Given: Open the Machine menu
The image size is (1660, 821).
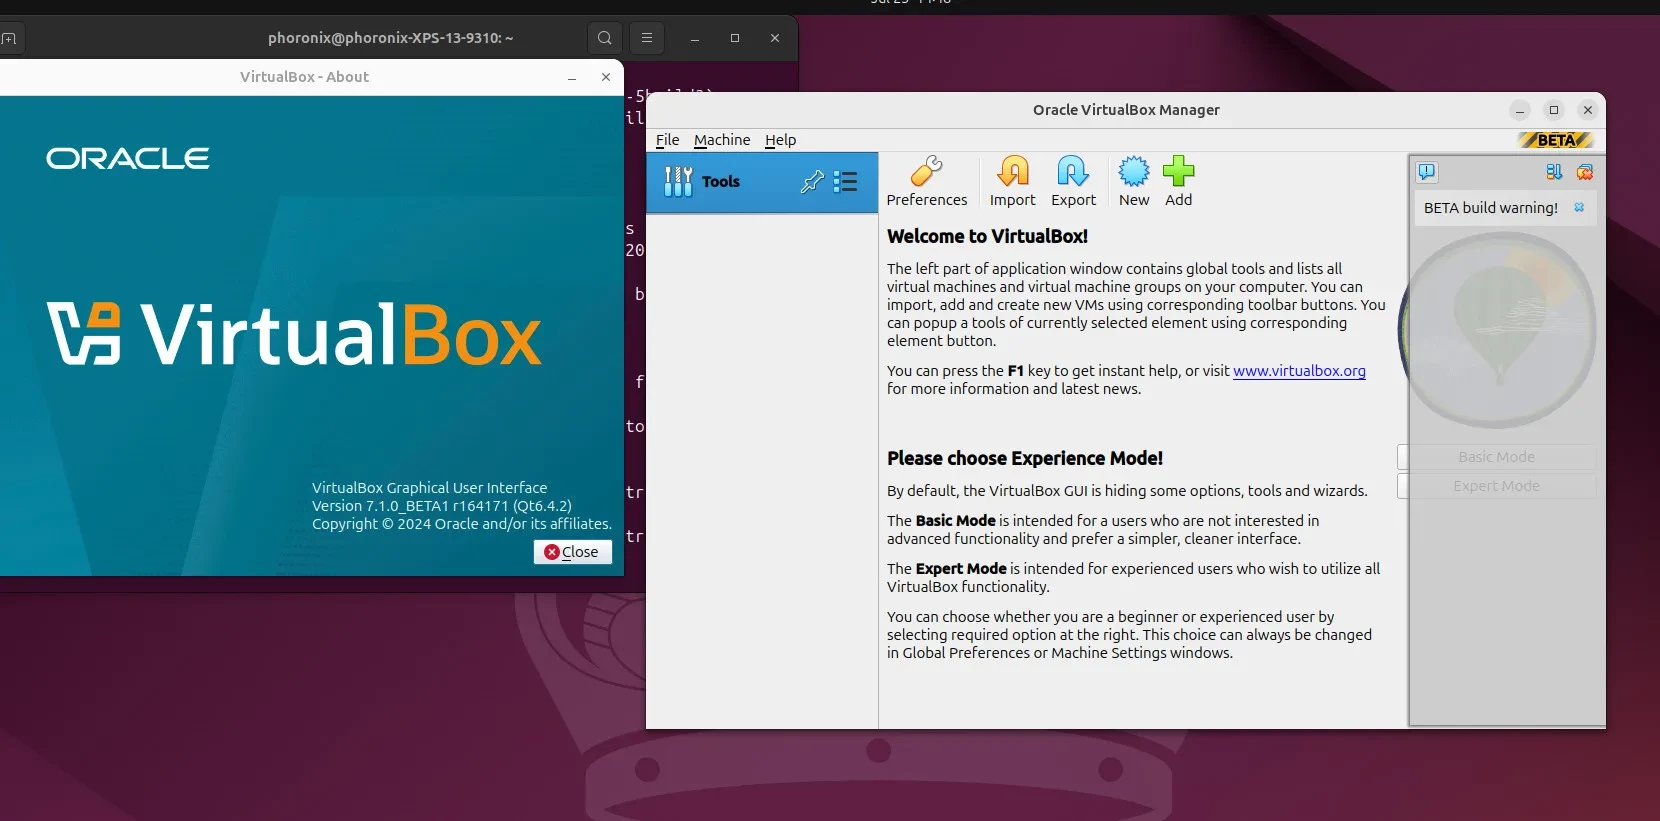Looking at the screenshot, I should coord(722,140).
